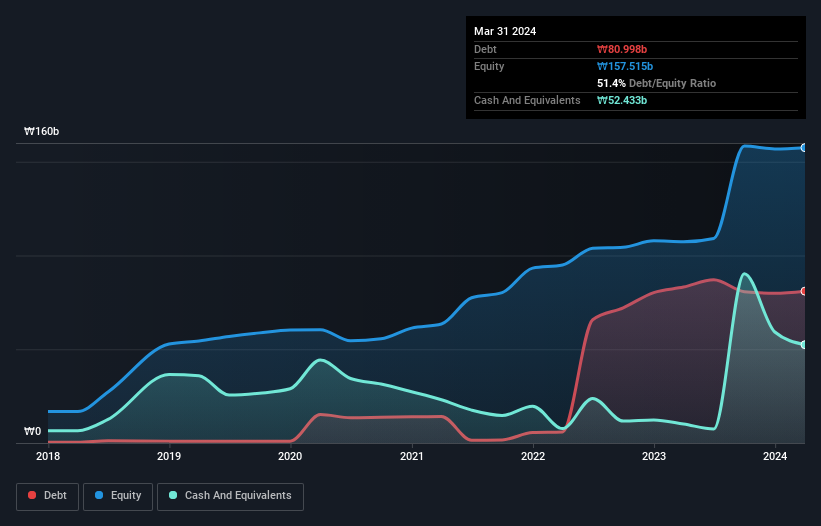This screenshot has height=526, width=821.
Task: Toggle the Cash And Equivalents legend button
Action: click(230, 496)
